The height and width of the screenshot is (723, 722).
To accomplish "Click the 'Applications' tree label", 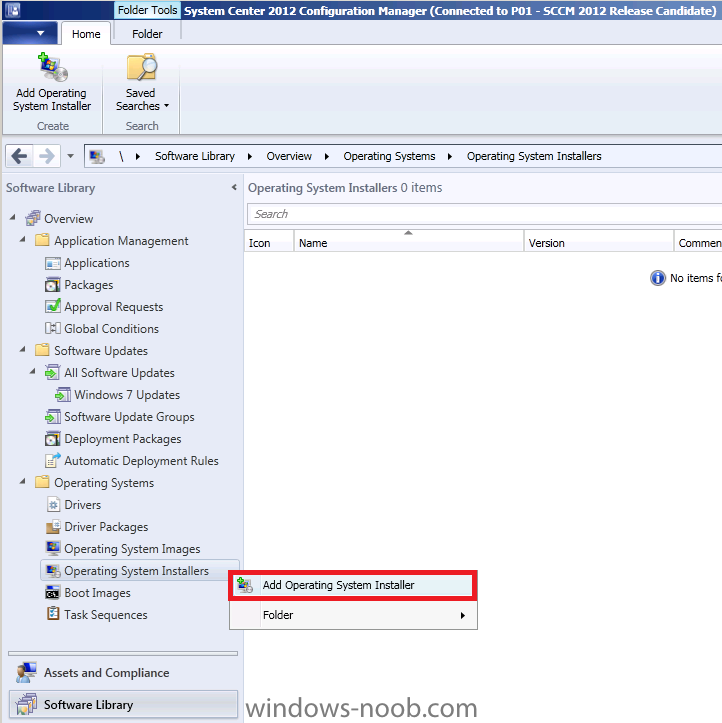I will tap(97, 263).
